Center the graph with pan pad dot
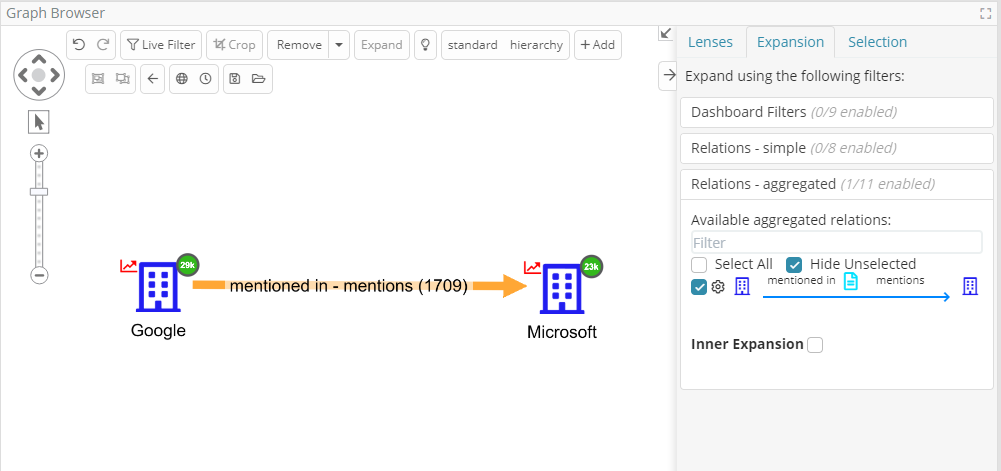 [39, 75]
